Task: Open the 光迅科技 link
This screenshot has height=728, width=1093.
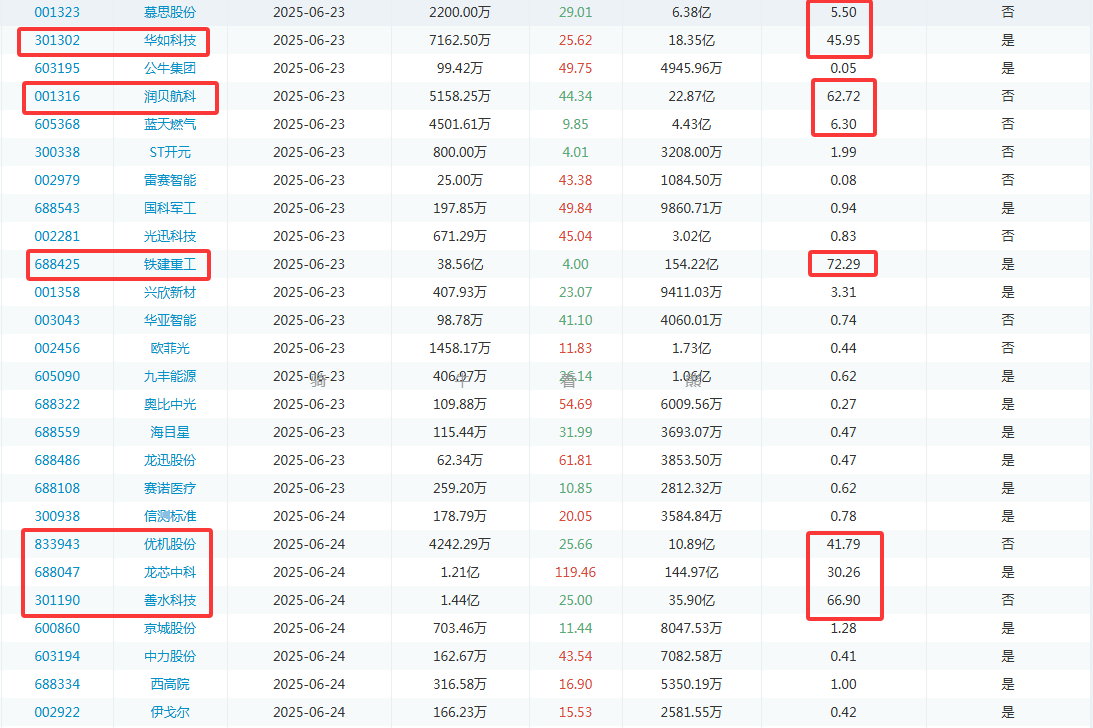Action: 170,236
